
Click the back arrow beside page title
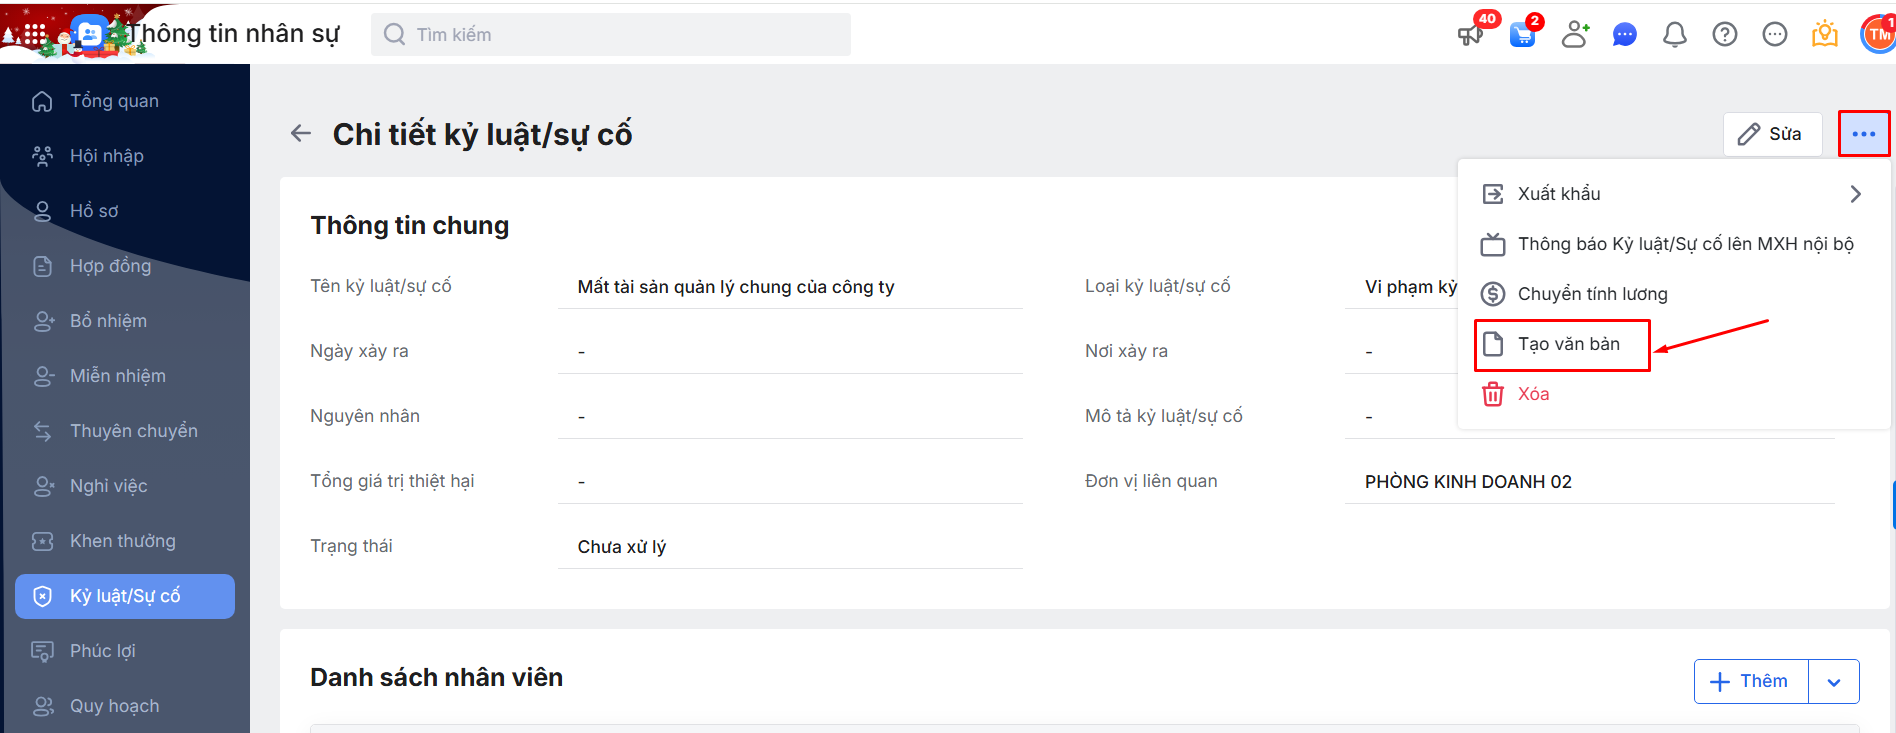click(x=301, y=133)
